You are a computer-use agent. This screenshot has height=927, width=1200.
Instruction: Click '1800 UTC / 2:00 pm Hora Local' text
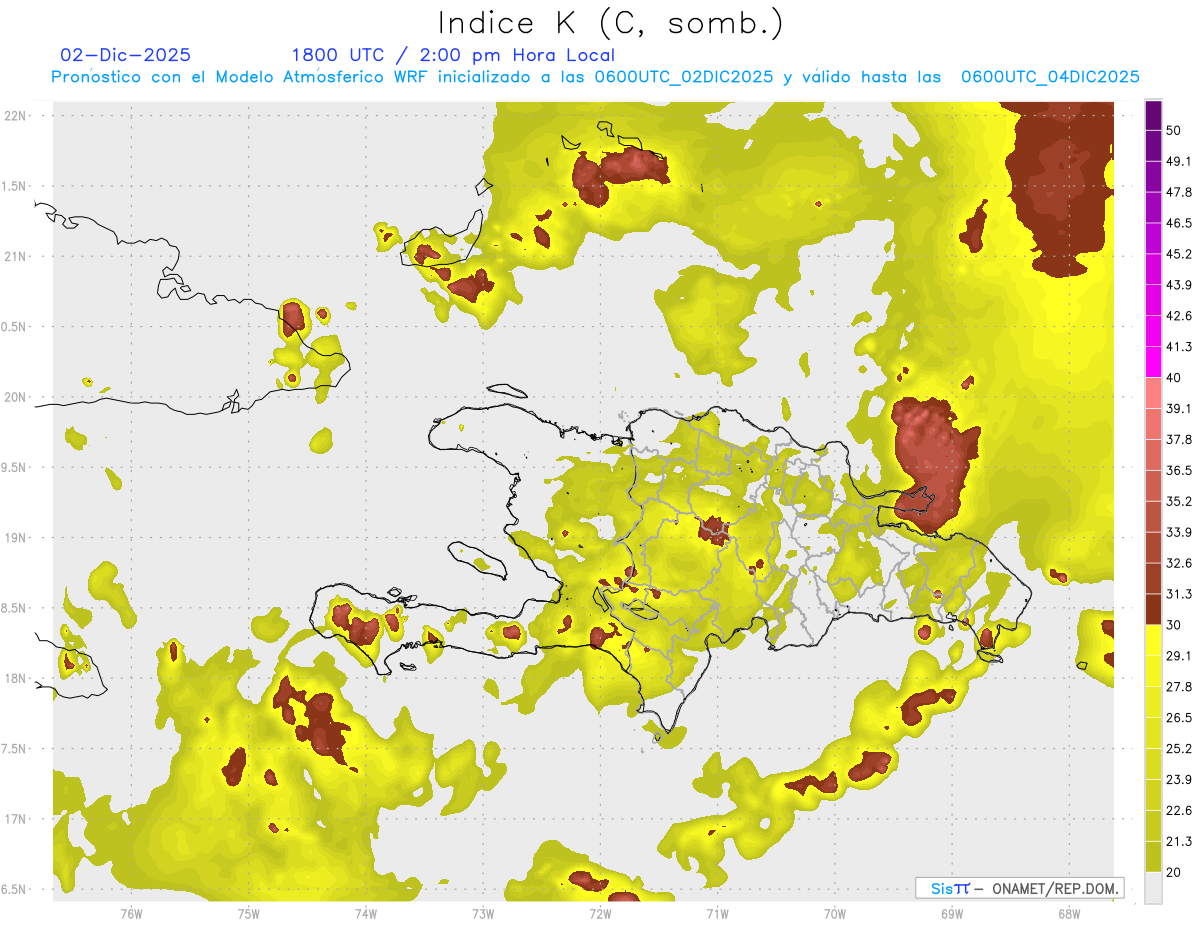(453, 55)
